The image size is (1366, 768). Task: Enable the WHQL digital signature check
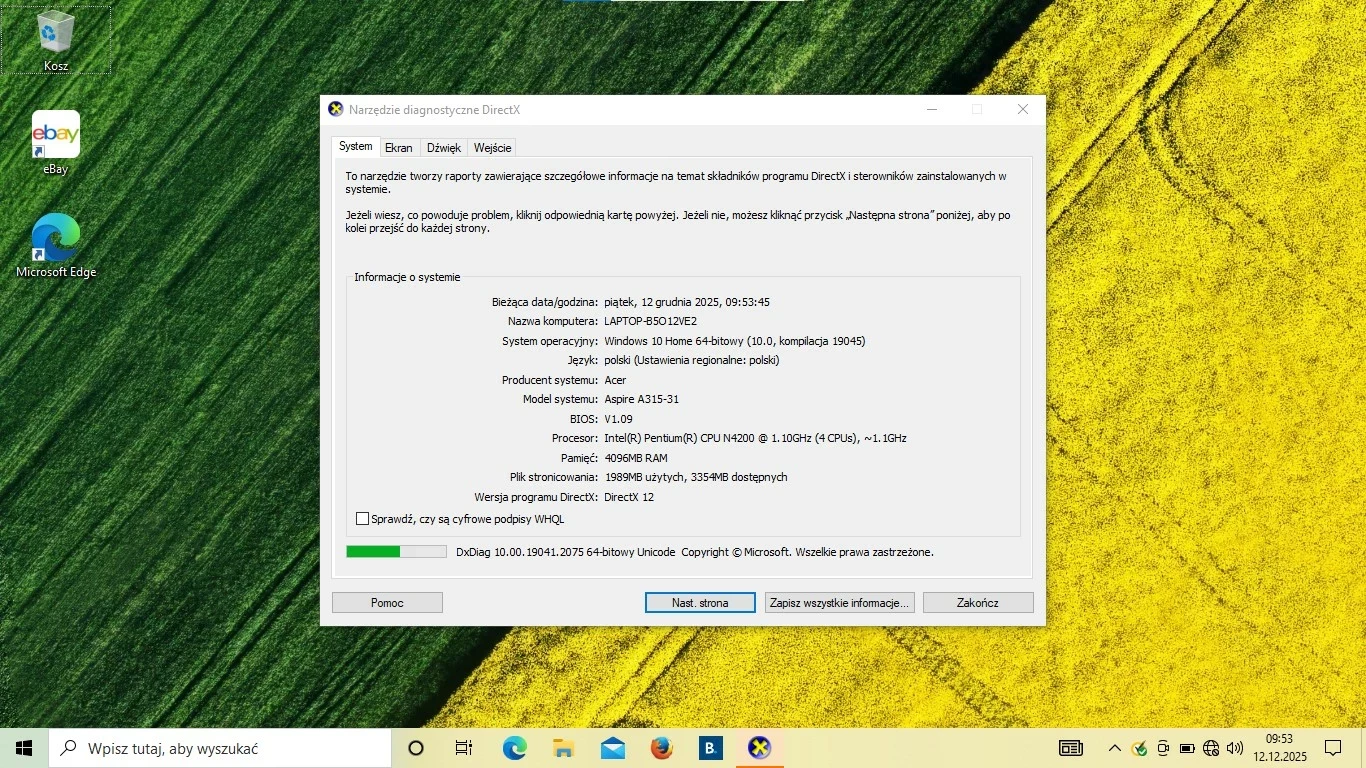[363, 518]
